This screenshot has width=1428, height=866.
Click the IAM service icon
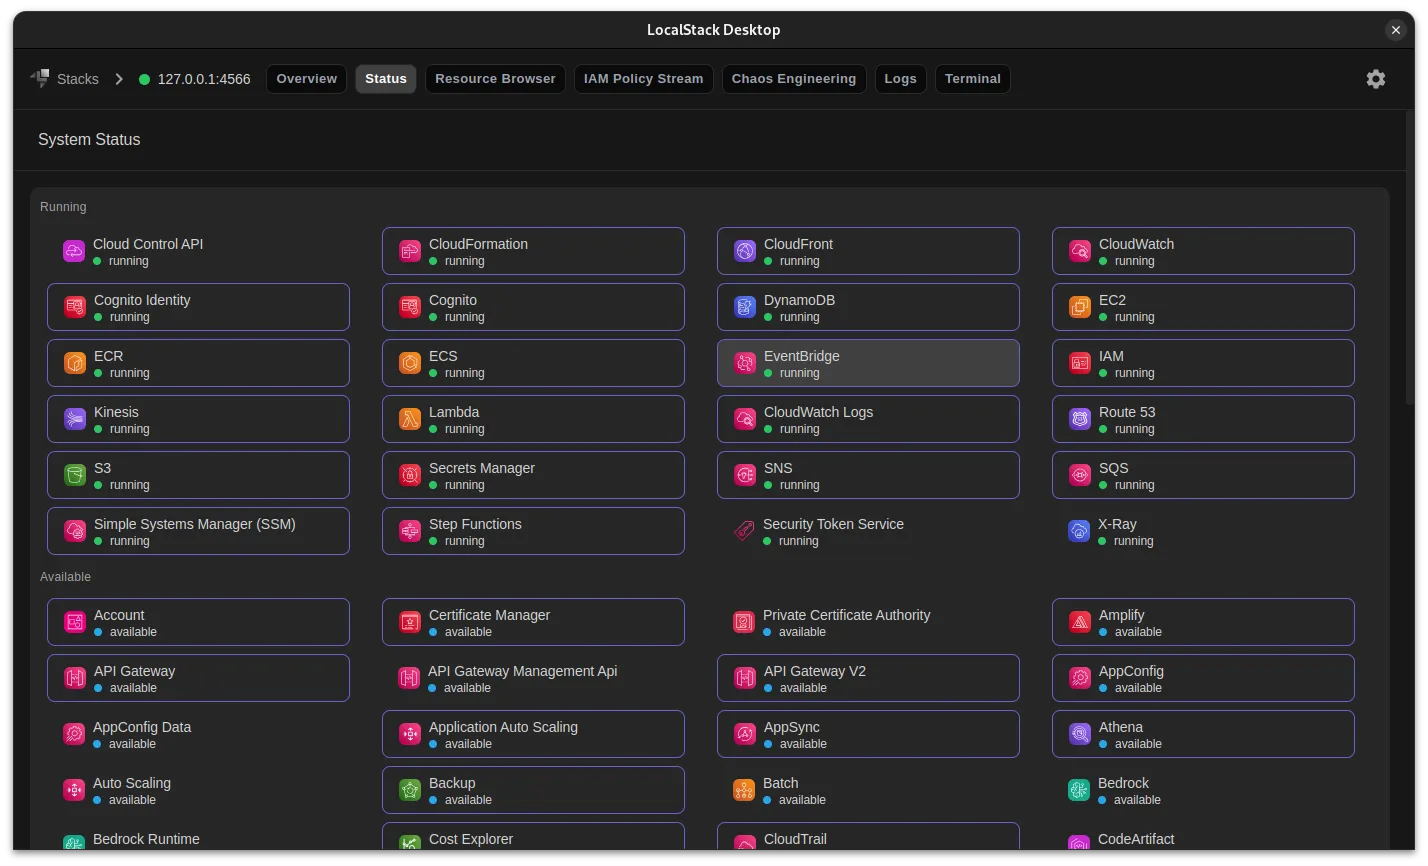pos(1079,363)
